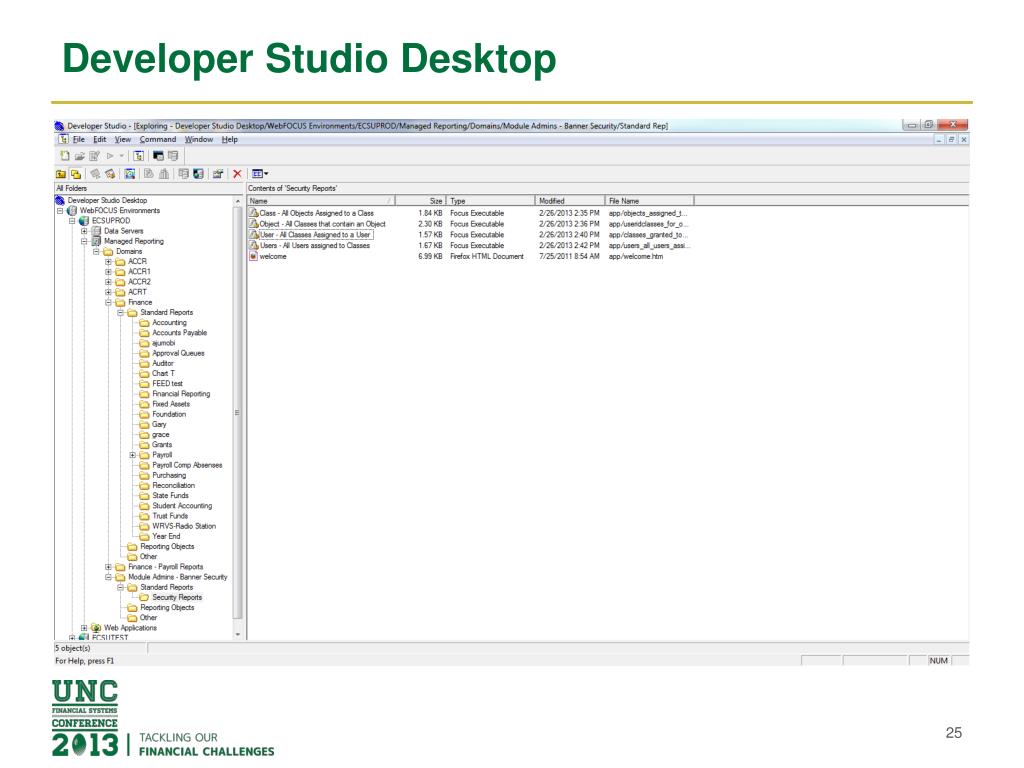
Task: Click the folder tree scrollbar up arrow
Action: coord(238,201)
